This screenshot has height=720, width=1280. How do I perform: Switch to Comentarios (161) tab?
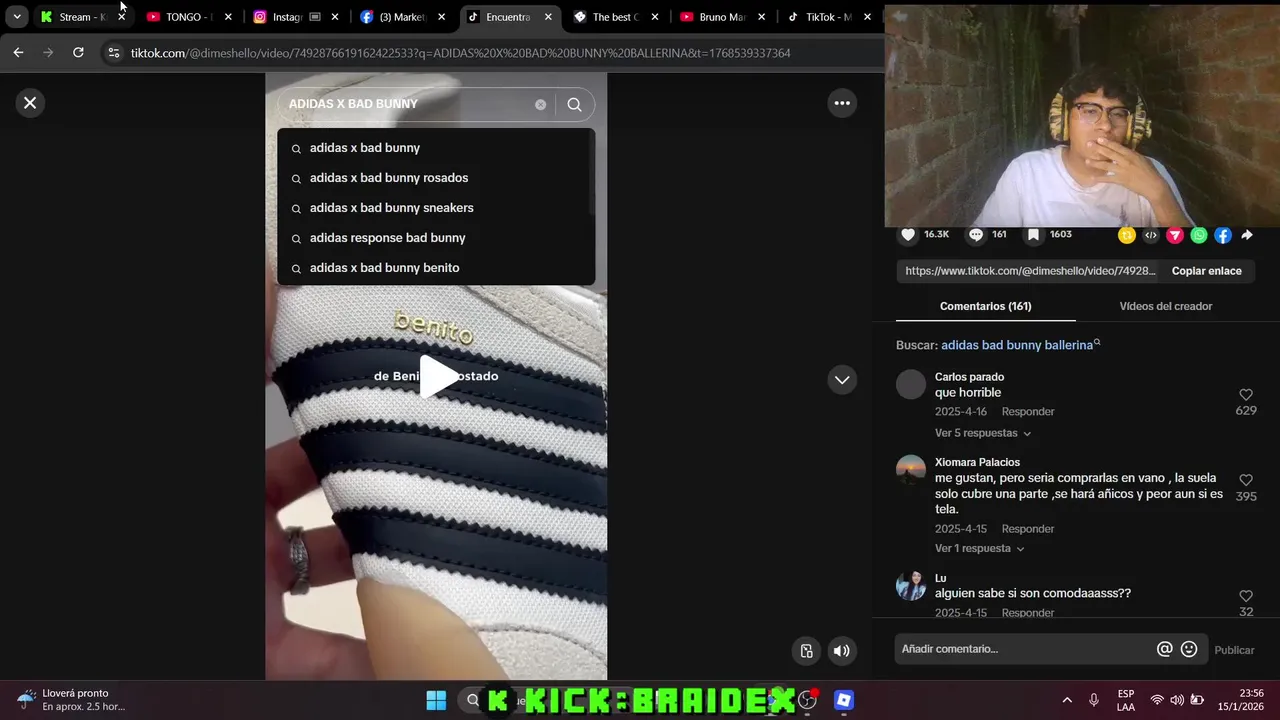pos(985,306)
